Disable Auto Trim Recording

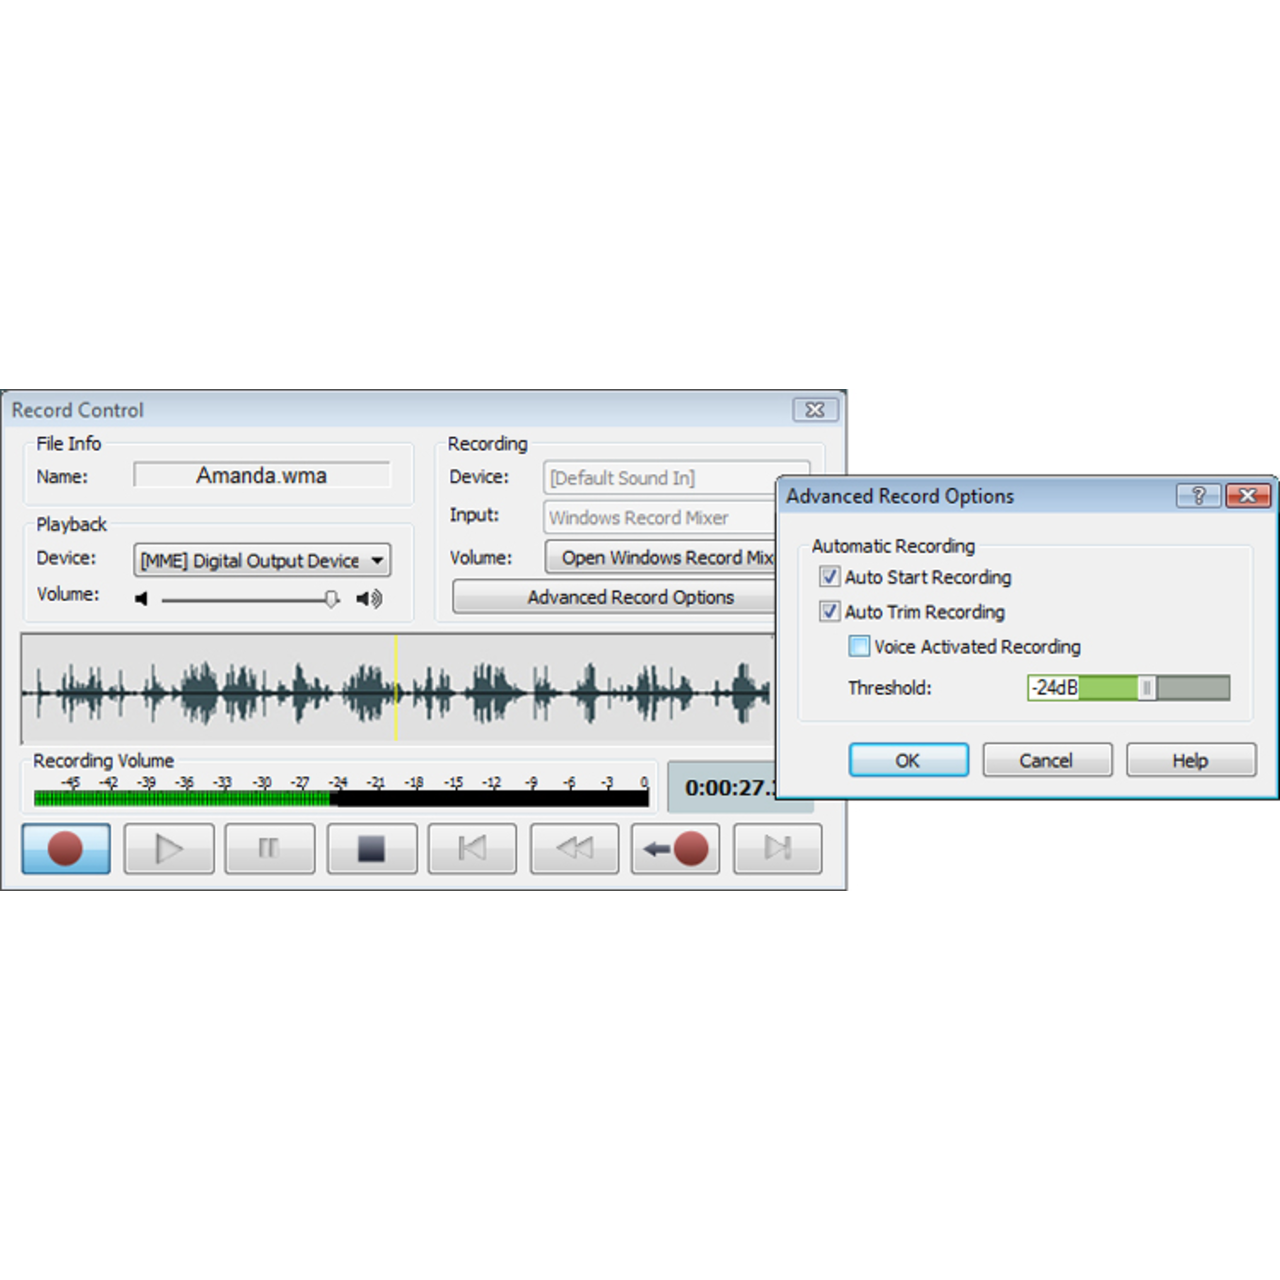click(829, 611)
